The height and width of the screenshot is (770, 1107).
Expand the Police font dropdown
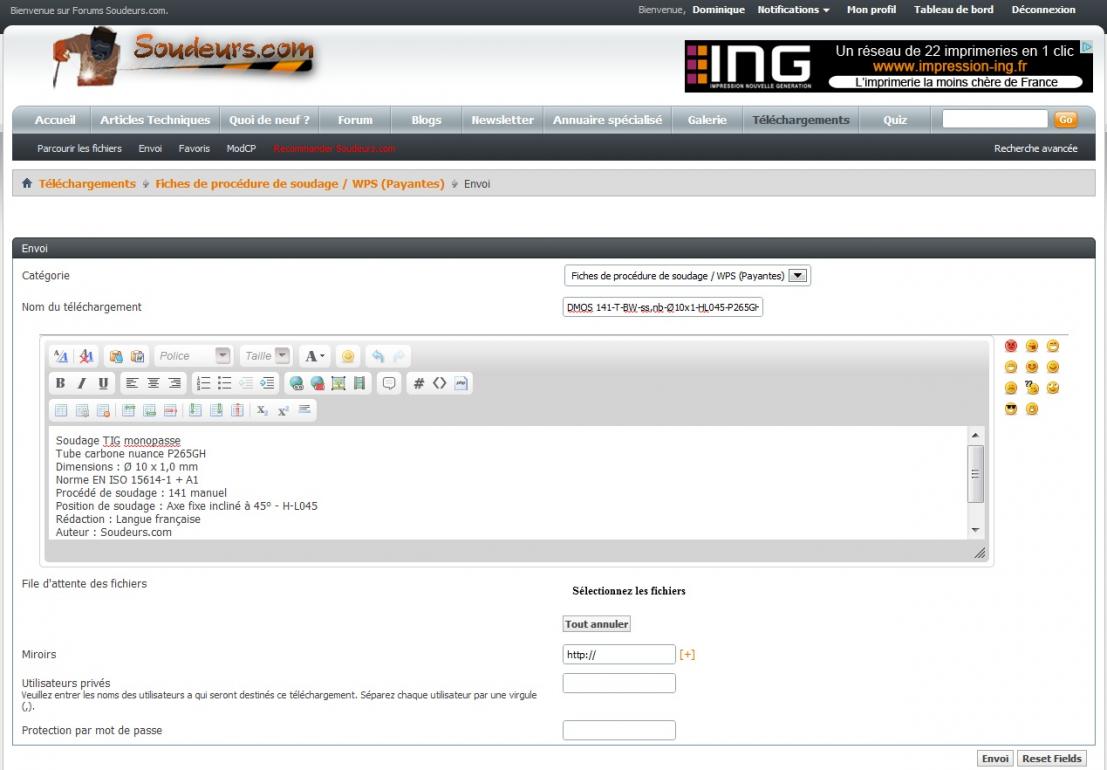pos(223,356)
